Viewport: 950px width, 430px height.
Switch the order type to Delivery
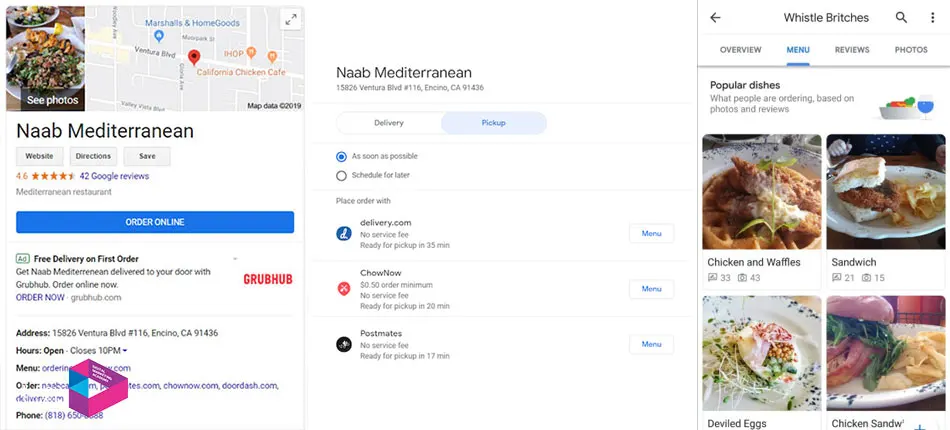[x=389, y=123]
